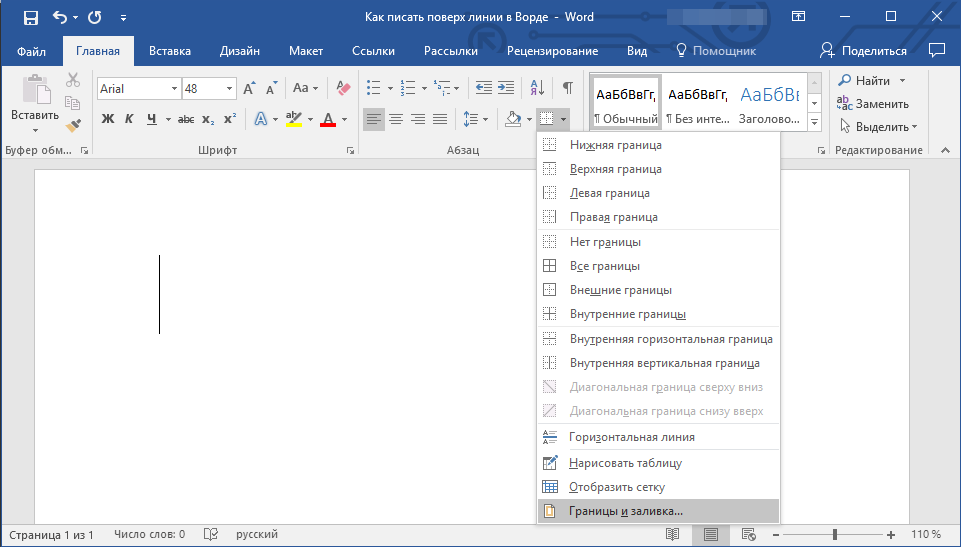961x547 pixels.
Task: Open the bulleted list icon
Action: click(373, 88)
